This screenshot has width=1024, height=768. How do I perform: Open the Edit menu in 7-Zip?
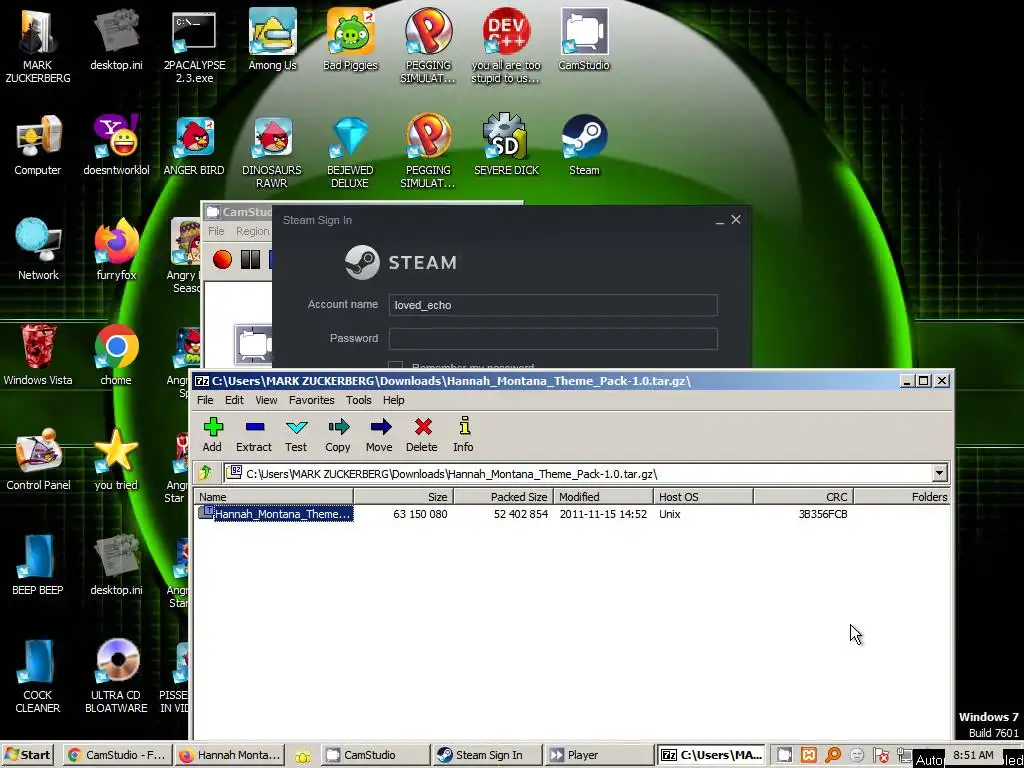point(234,400)
